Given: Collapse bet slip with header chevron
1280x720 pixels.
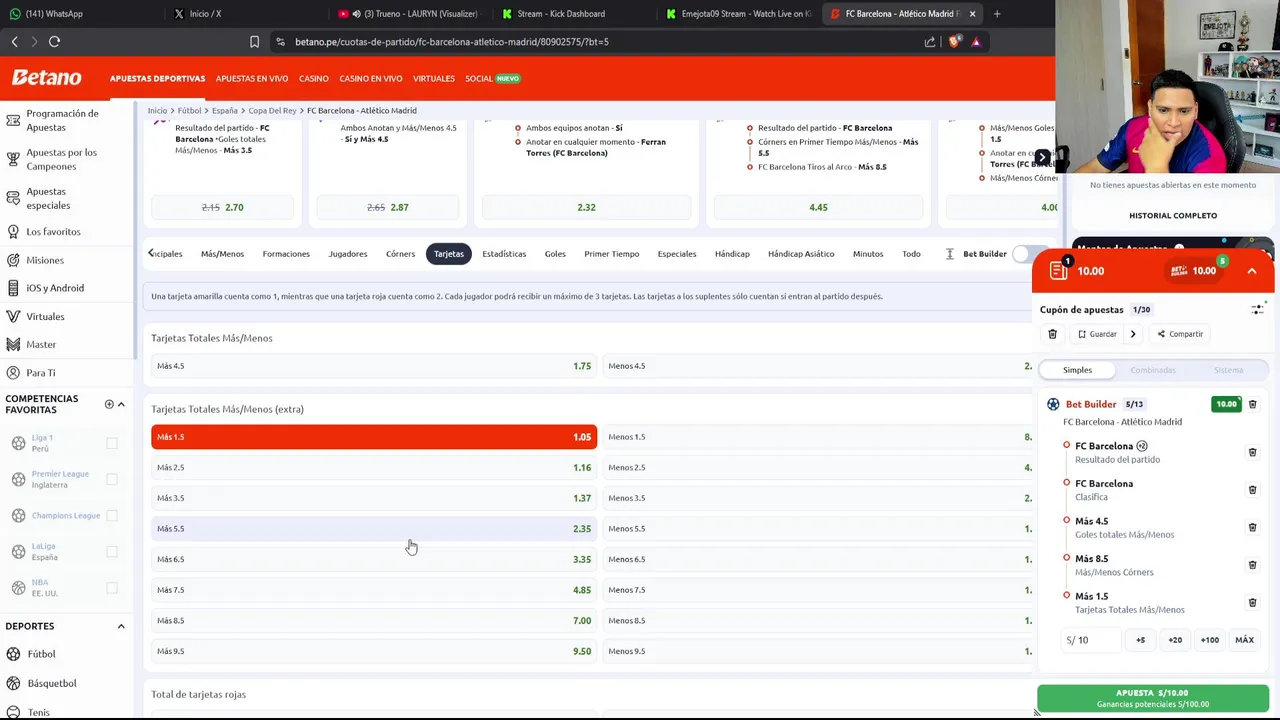Looking at the screenshot, I should 1251,271.
